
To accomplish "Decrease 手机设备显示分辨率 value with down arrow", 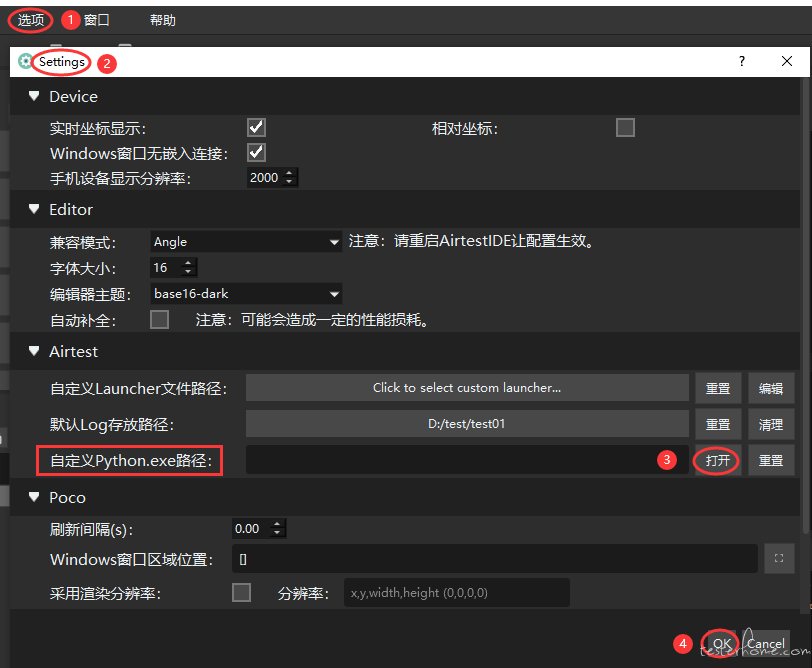I will pos(289,182).
